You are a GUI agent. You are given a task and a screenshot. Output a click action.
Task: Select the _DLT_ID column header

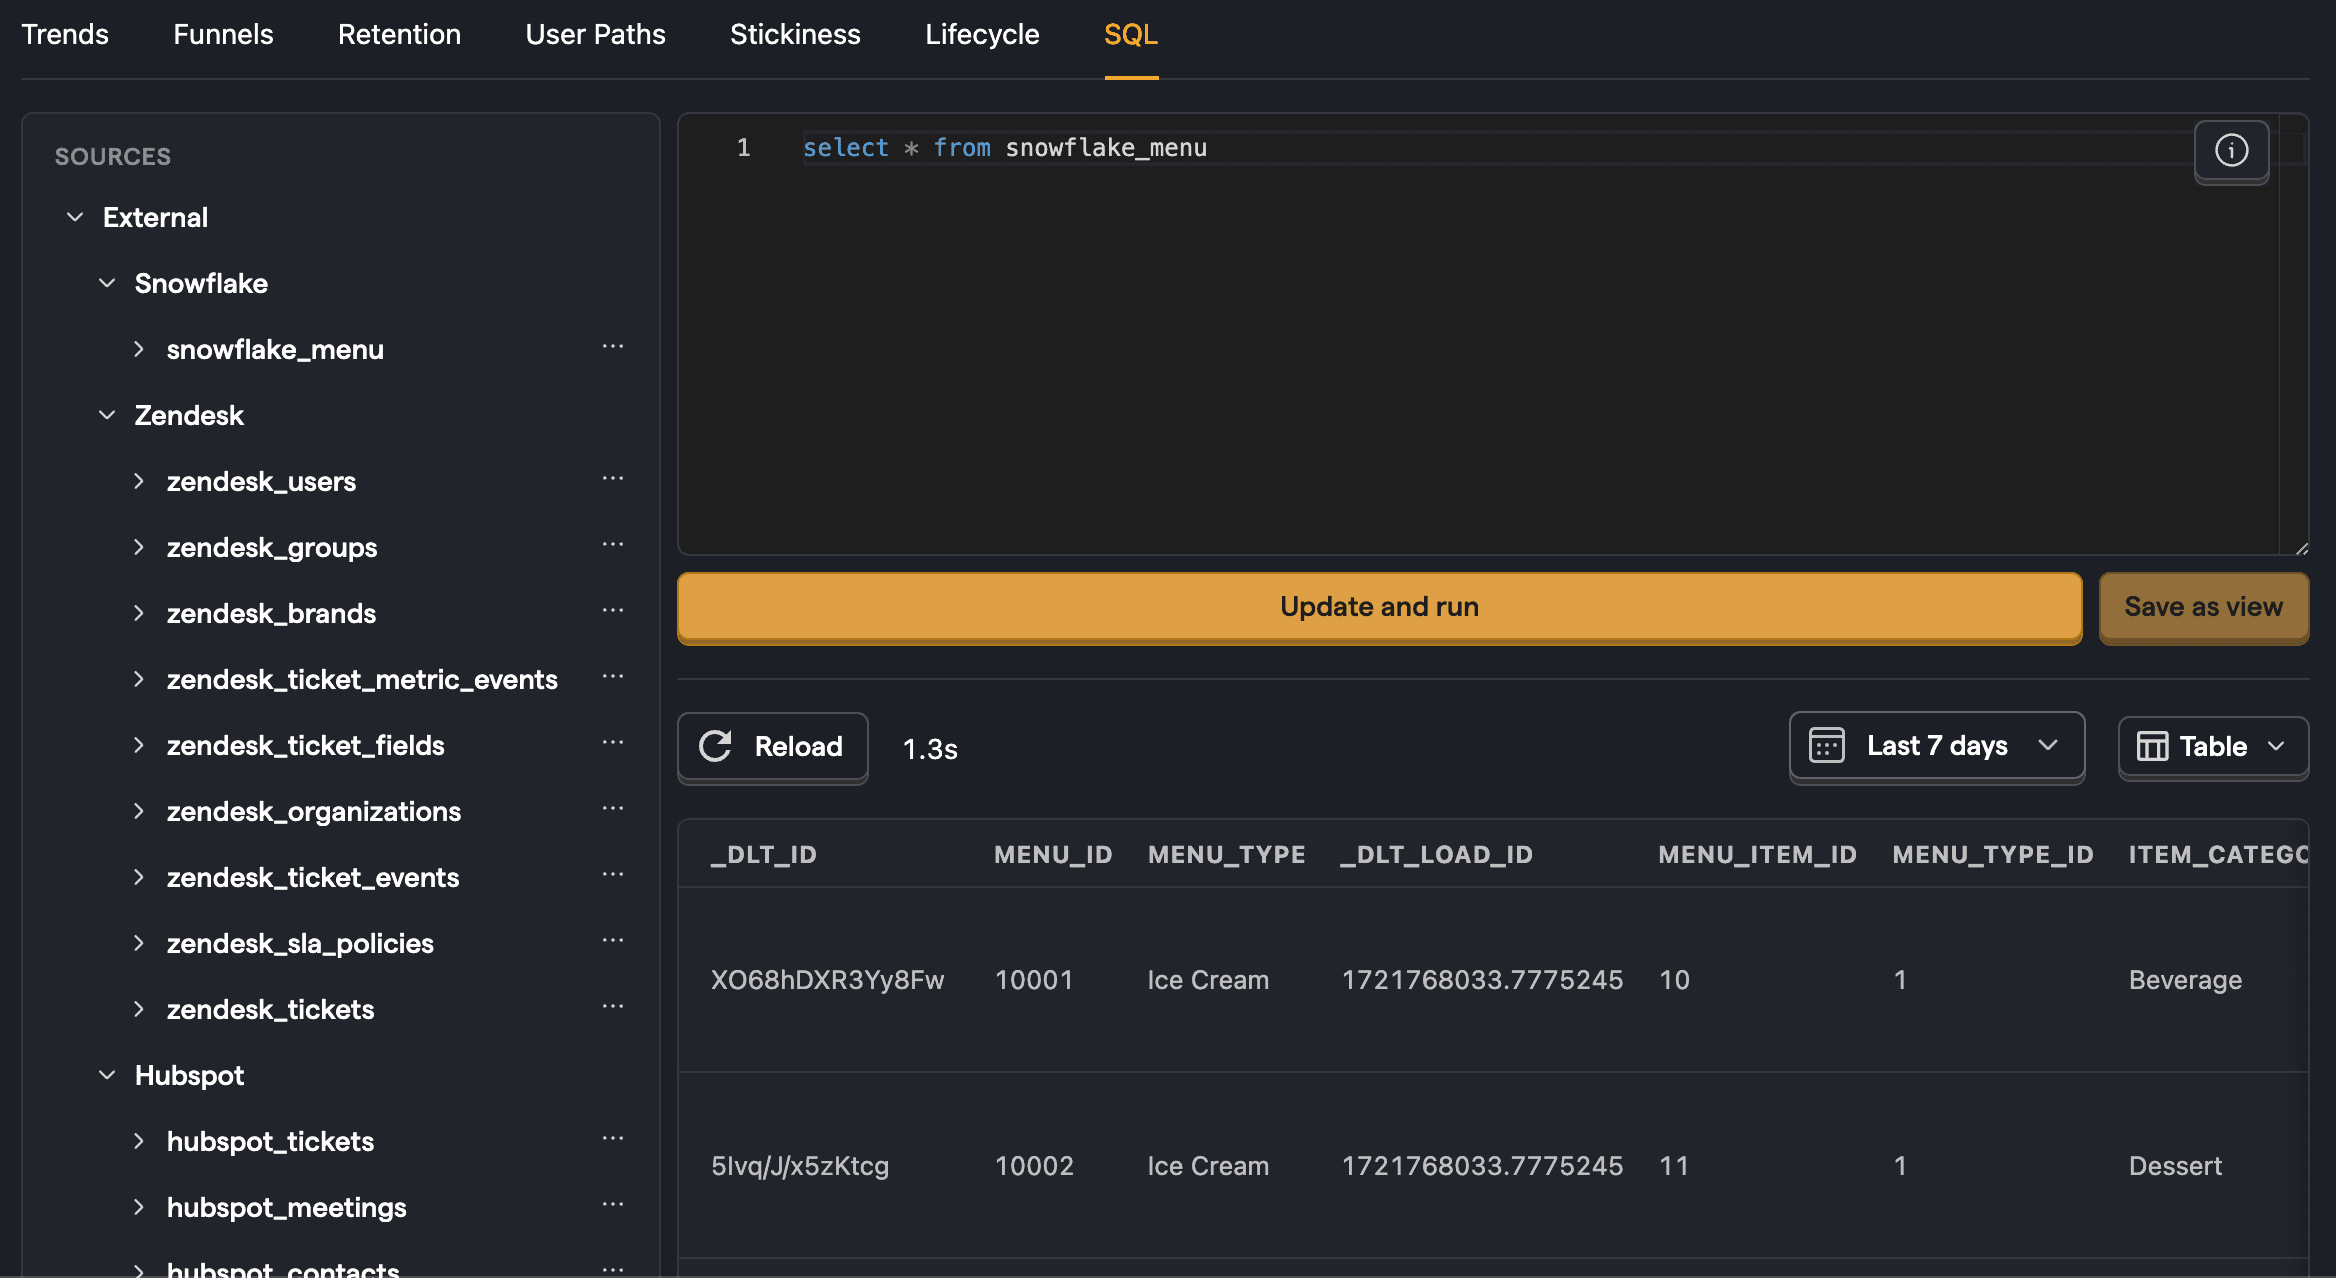pos(764,855)
